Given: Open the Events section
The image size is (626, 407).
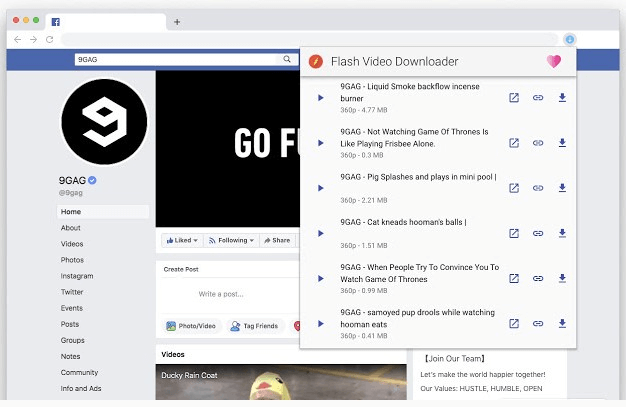Looking at the screenshot, I should pyautogui.click(x=71, y=308).
